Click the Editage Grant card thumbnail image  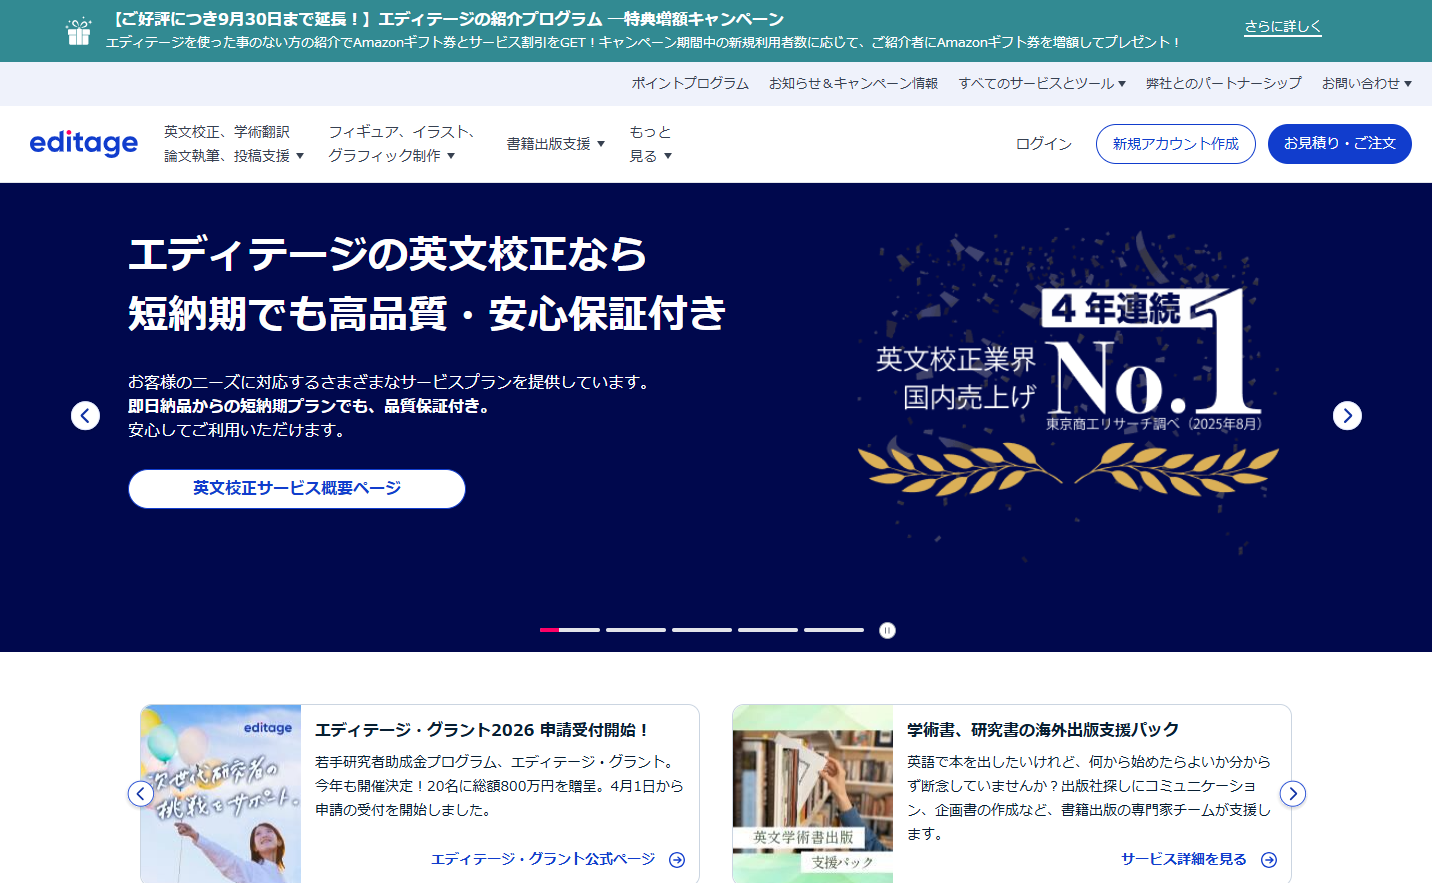point(221,794)
